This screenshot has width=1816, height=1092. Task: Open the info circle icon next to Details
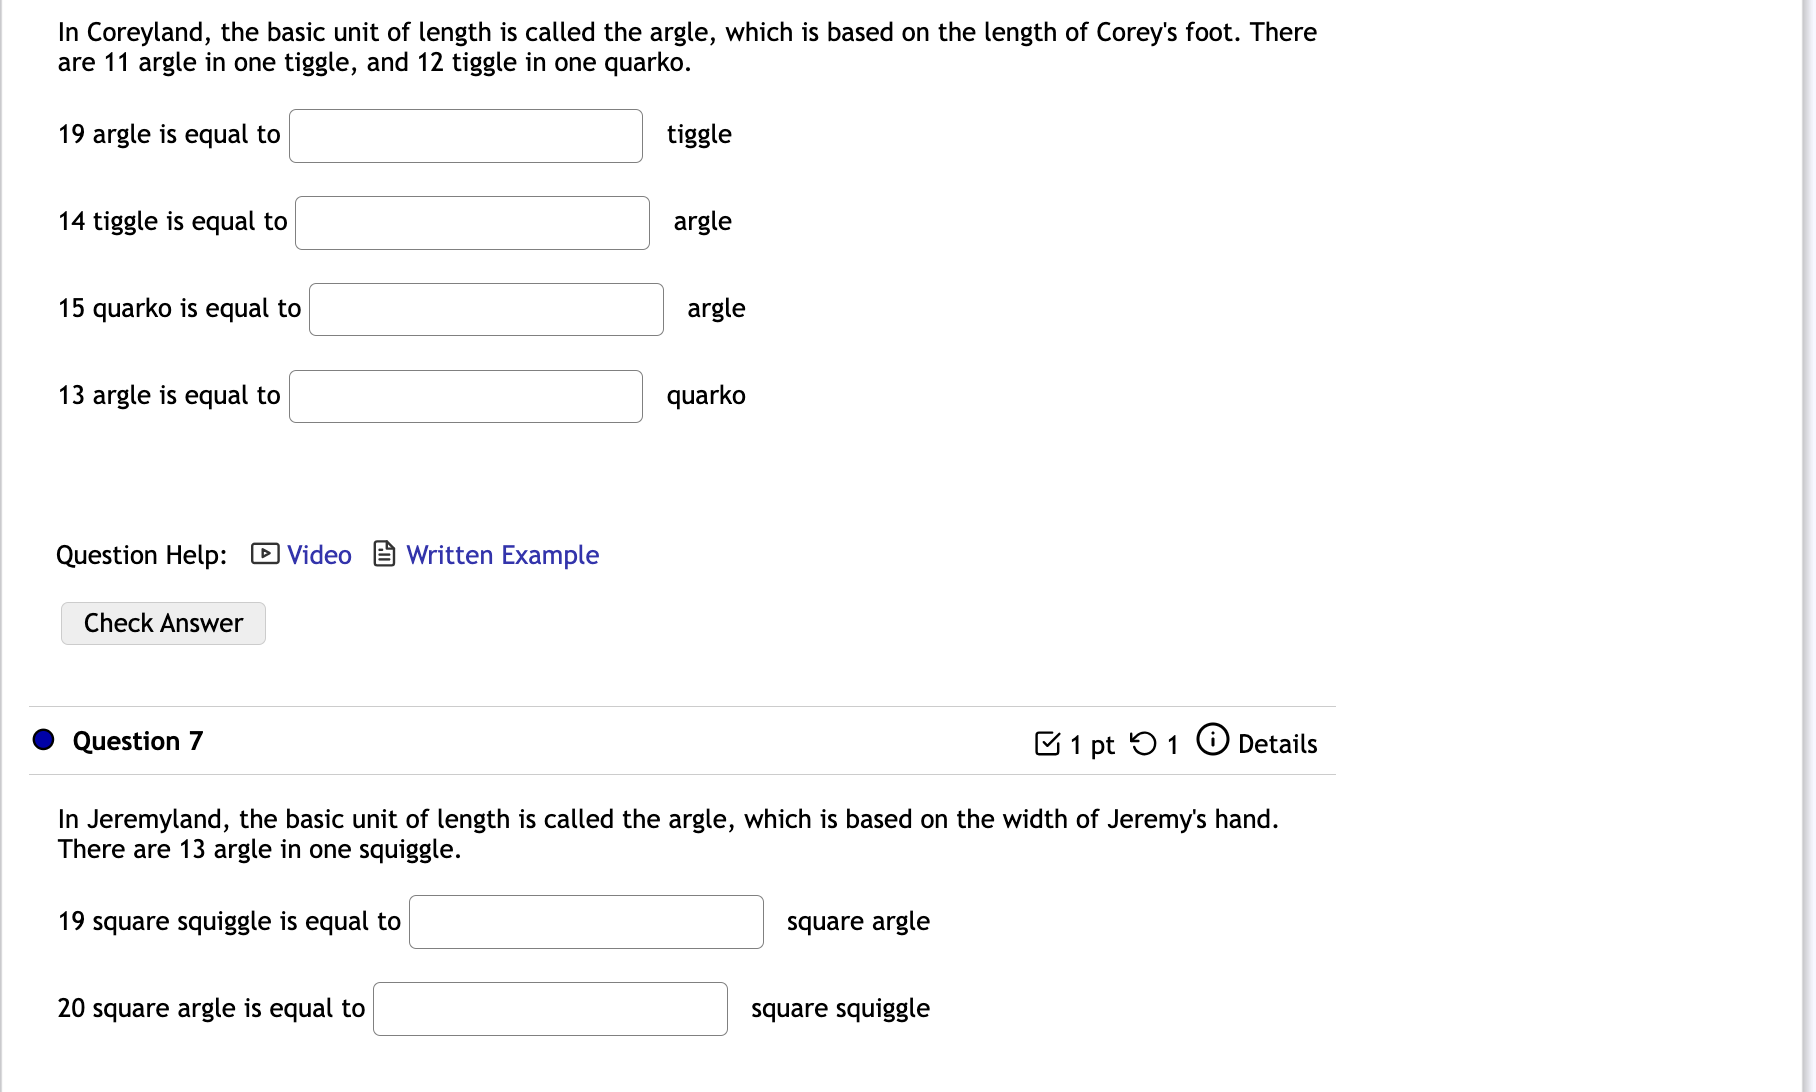(1211, 740)
